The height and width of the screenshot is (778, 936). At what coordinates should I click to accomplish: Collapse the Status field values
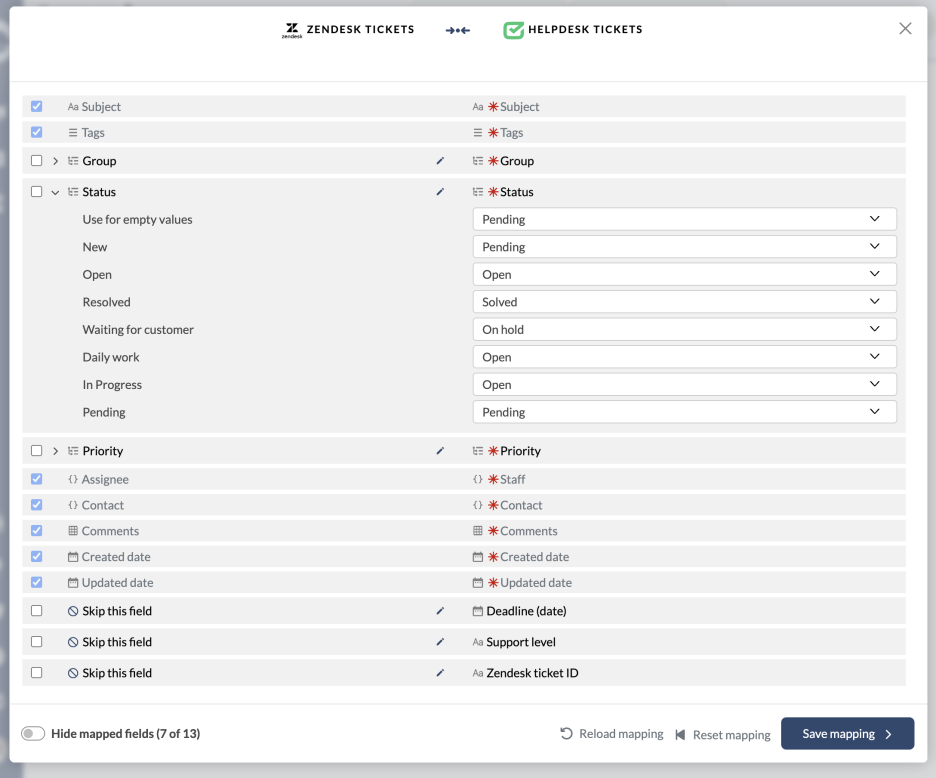coord(56,192)
